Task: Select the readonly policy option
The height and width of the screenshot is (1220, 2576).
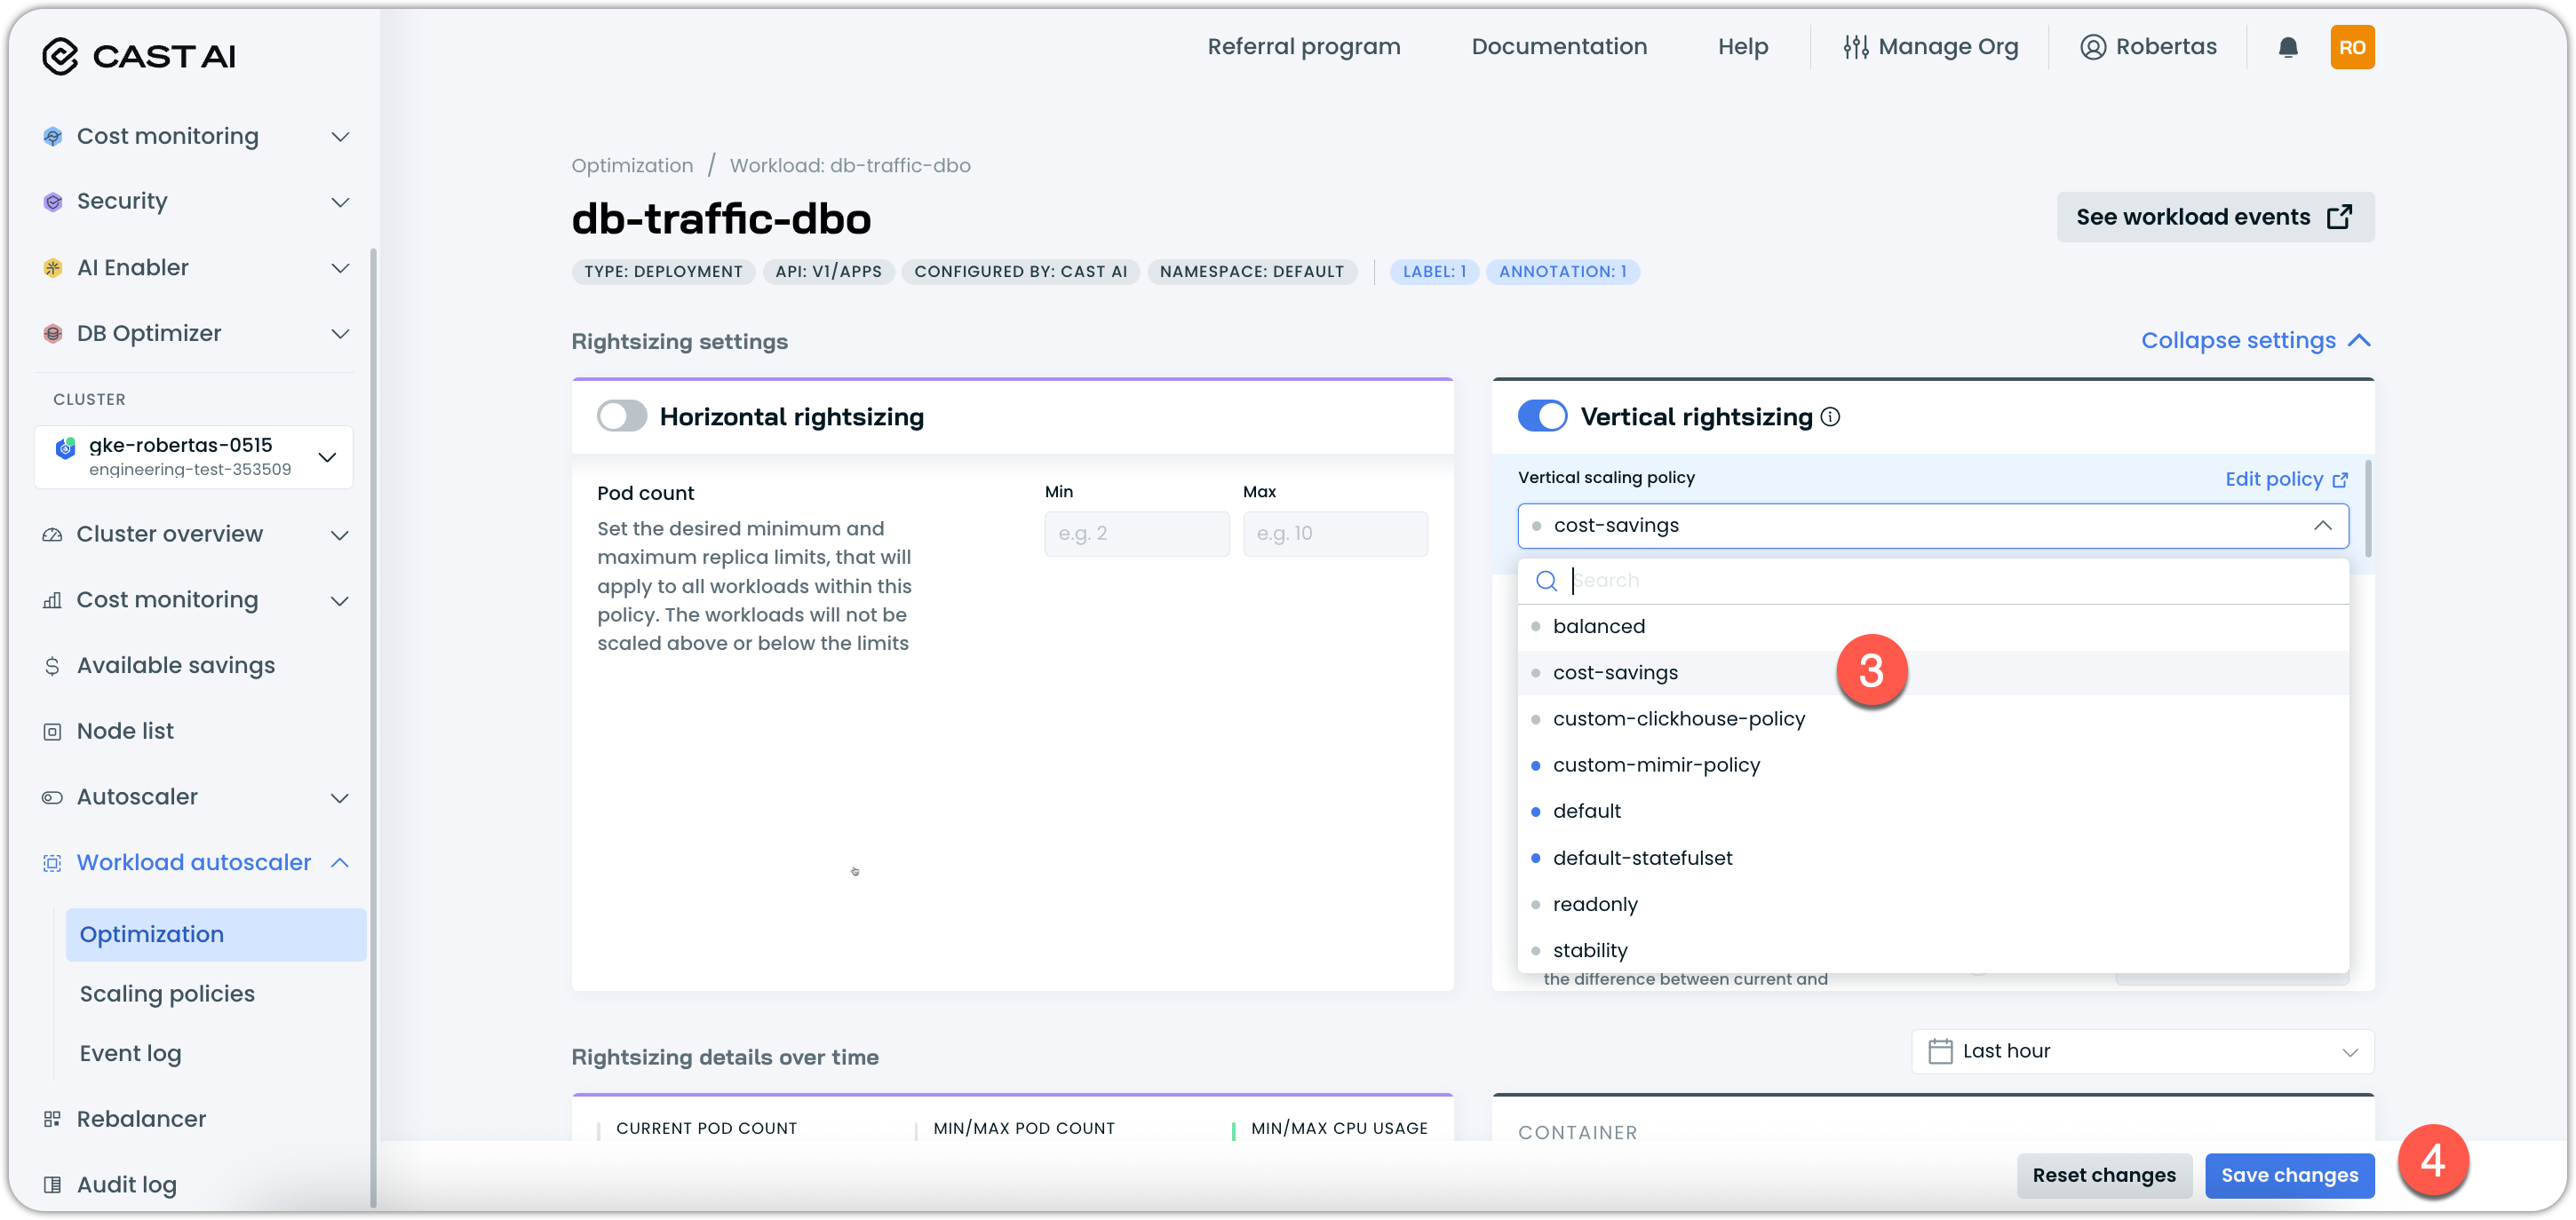Action: click(1932, 904)
